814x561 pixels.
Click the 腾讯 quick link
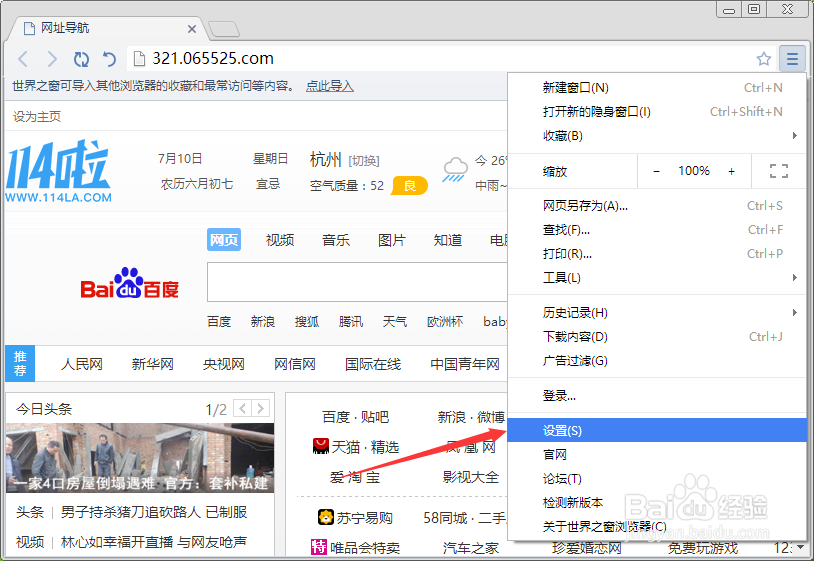coord(351,322)
